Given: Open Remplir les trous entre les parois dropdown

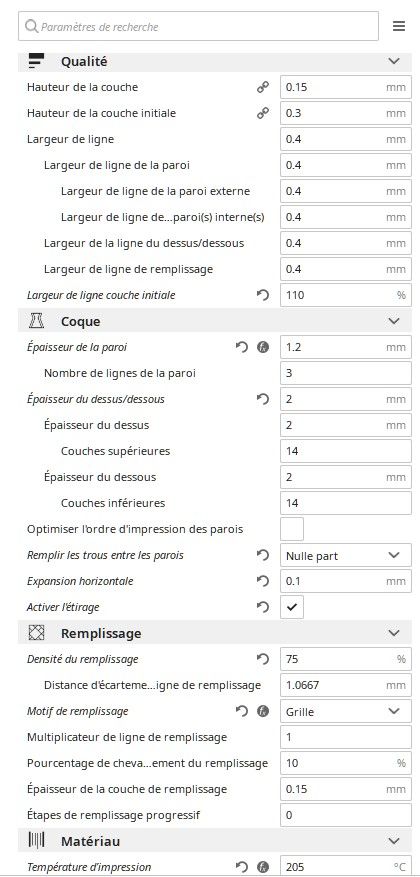Looking at the screenshot, I should pyautogui.click(x=346, y=555).
